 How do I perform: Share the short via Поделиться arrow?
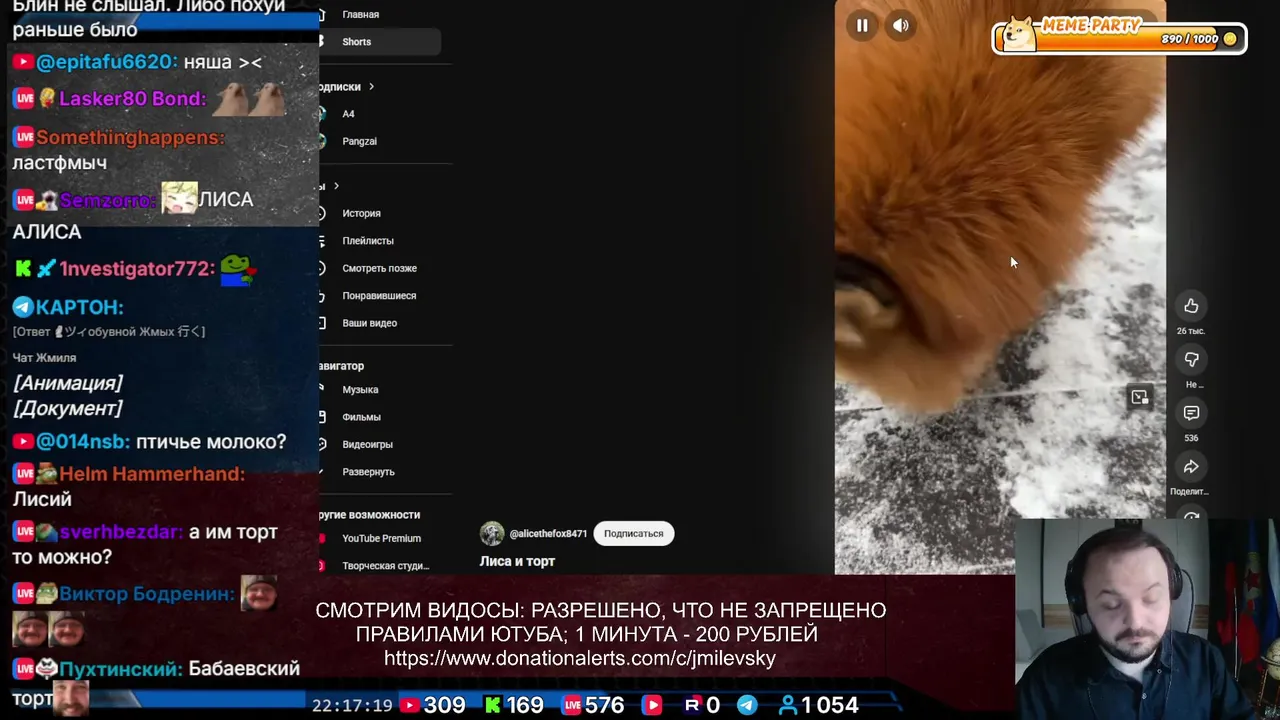(1191, 467)
